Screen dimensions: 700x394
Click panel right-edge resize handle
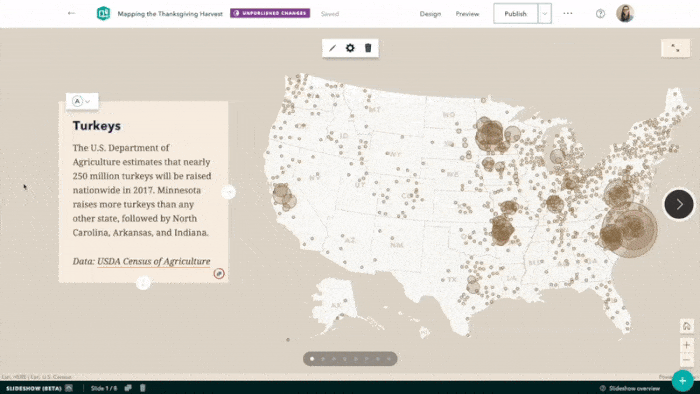pyautogui.click(x=229, y=192)
